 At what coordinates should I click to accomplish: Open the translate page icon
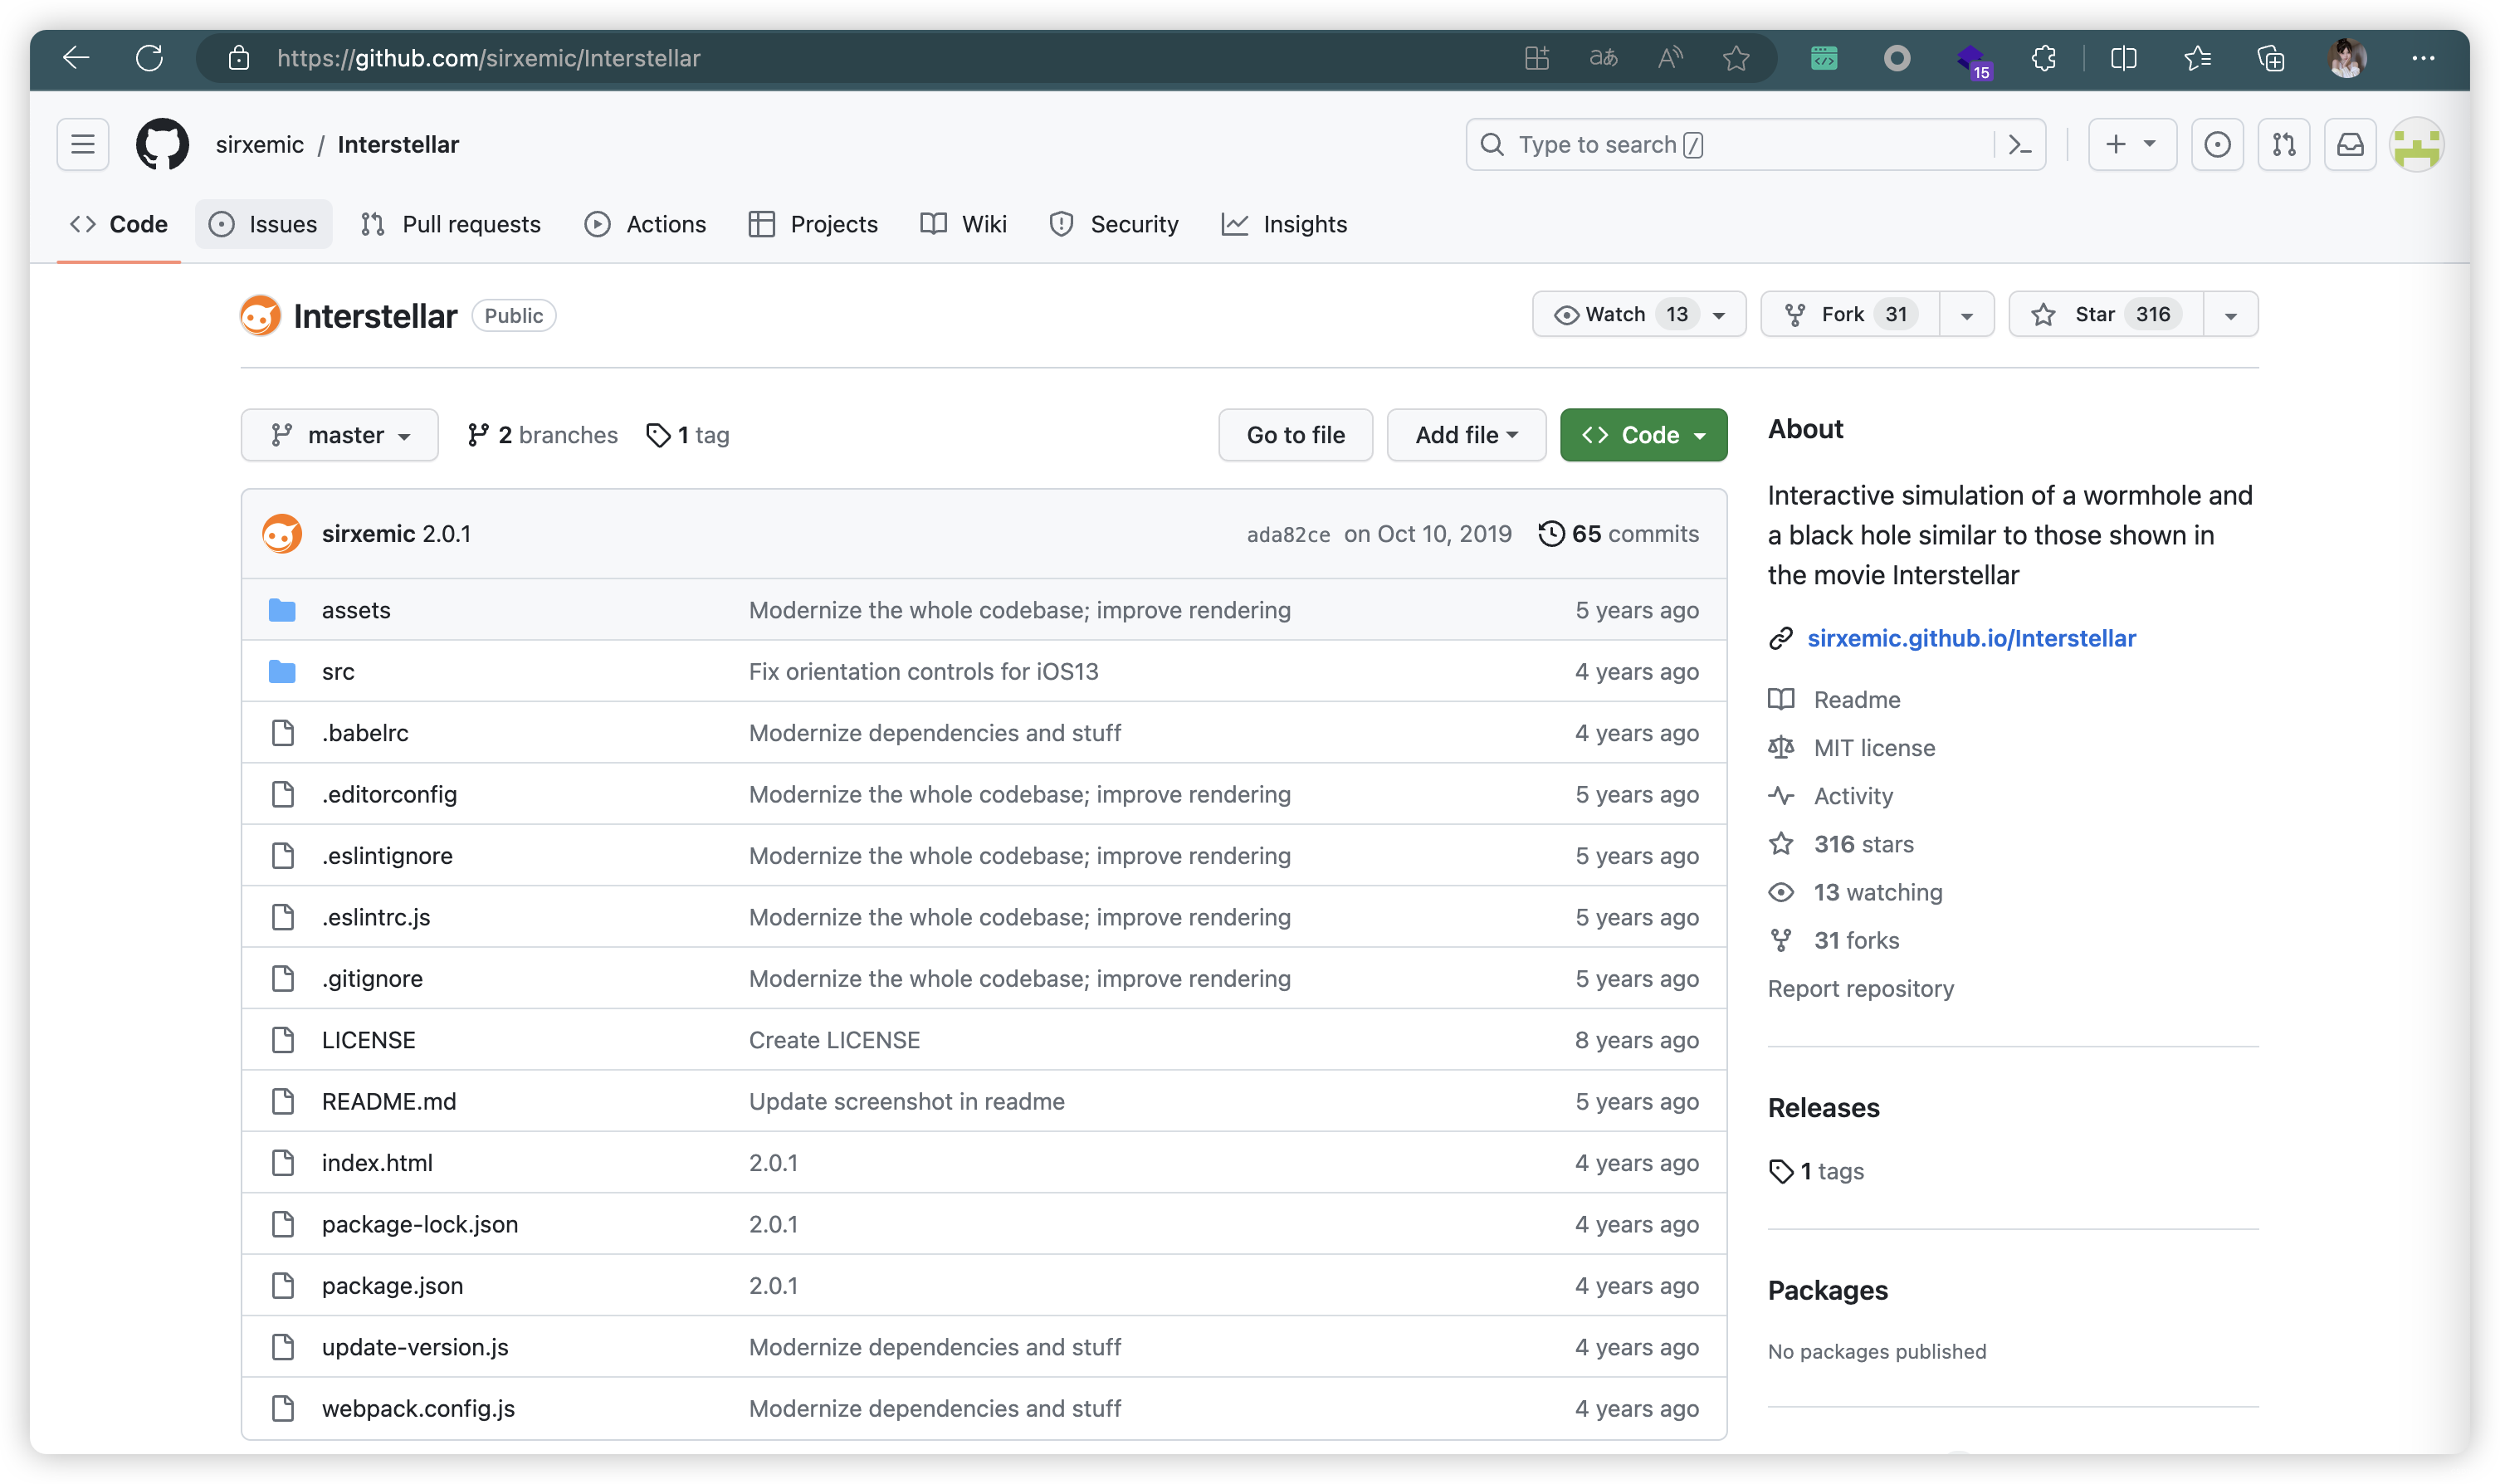[1604, 58]
